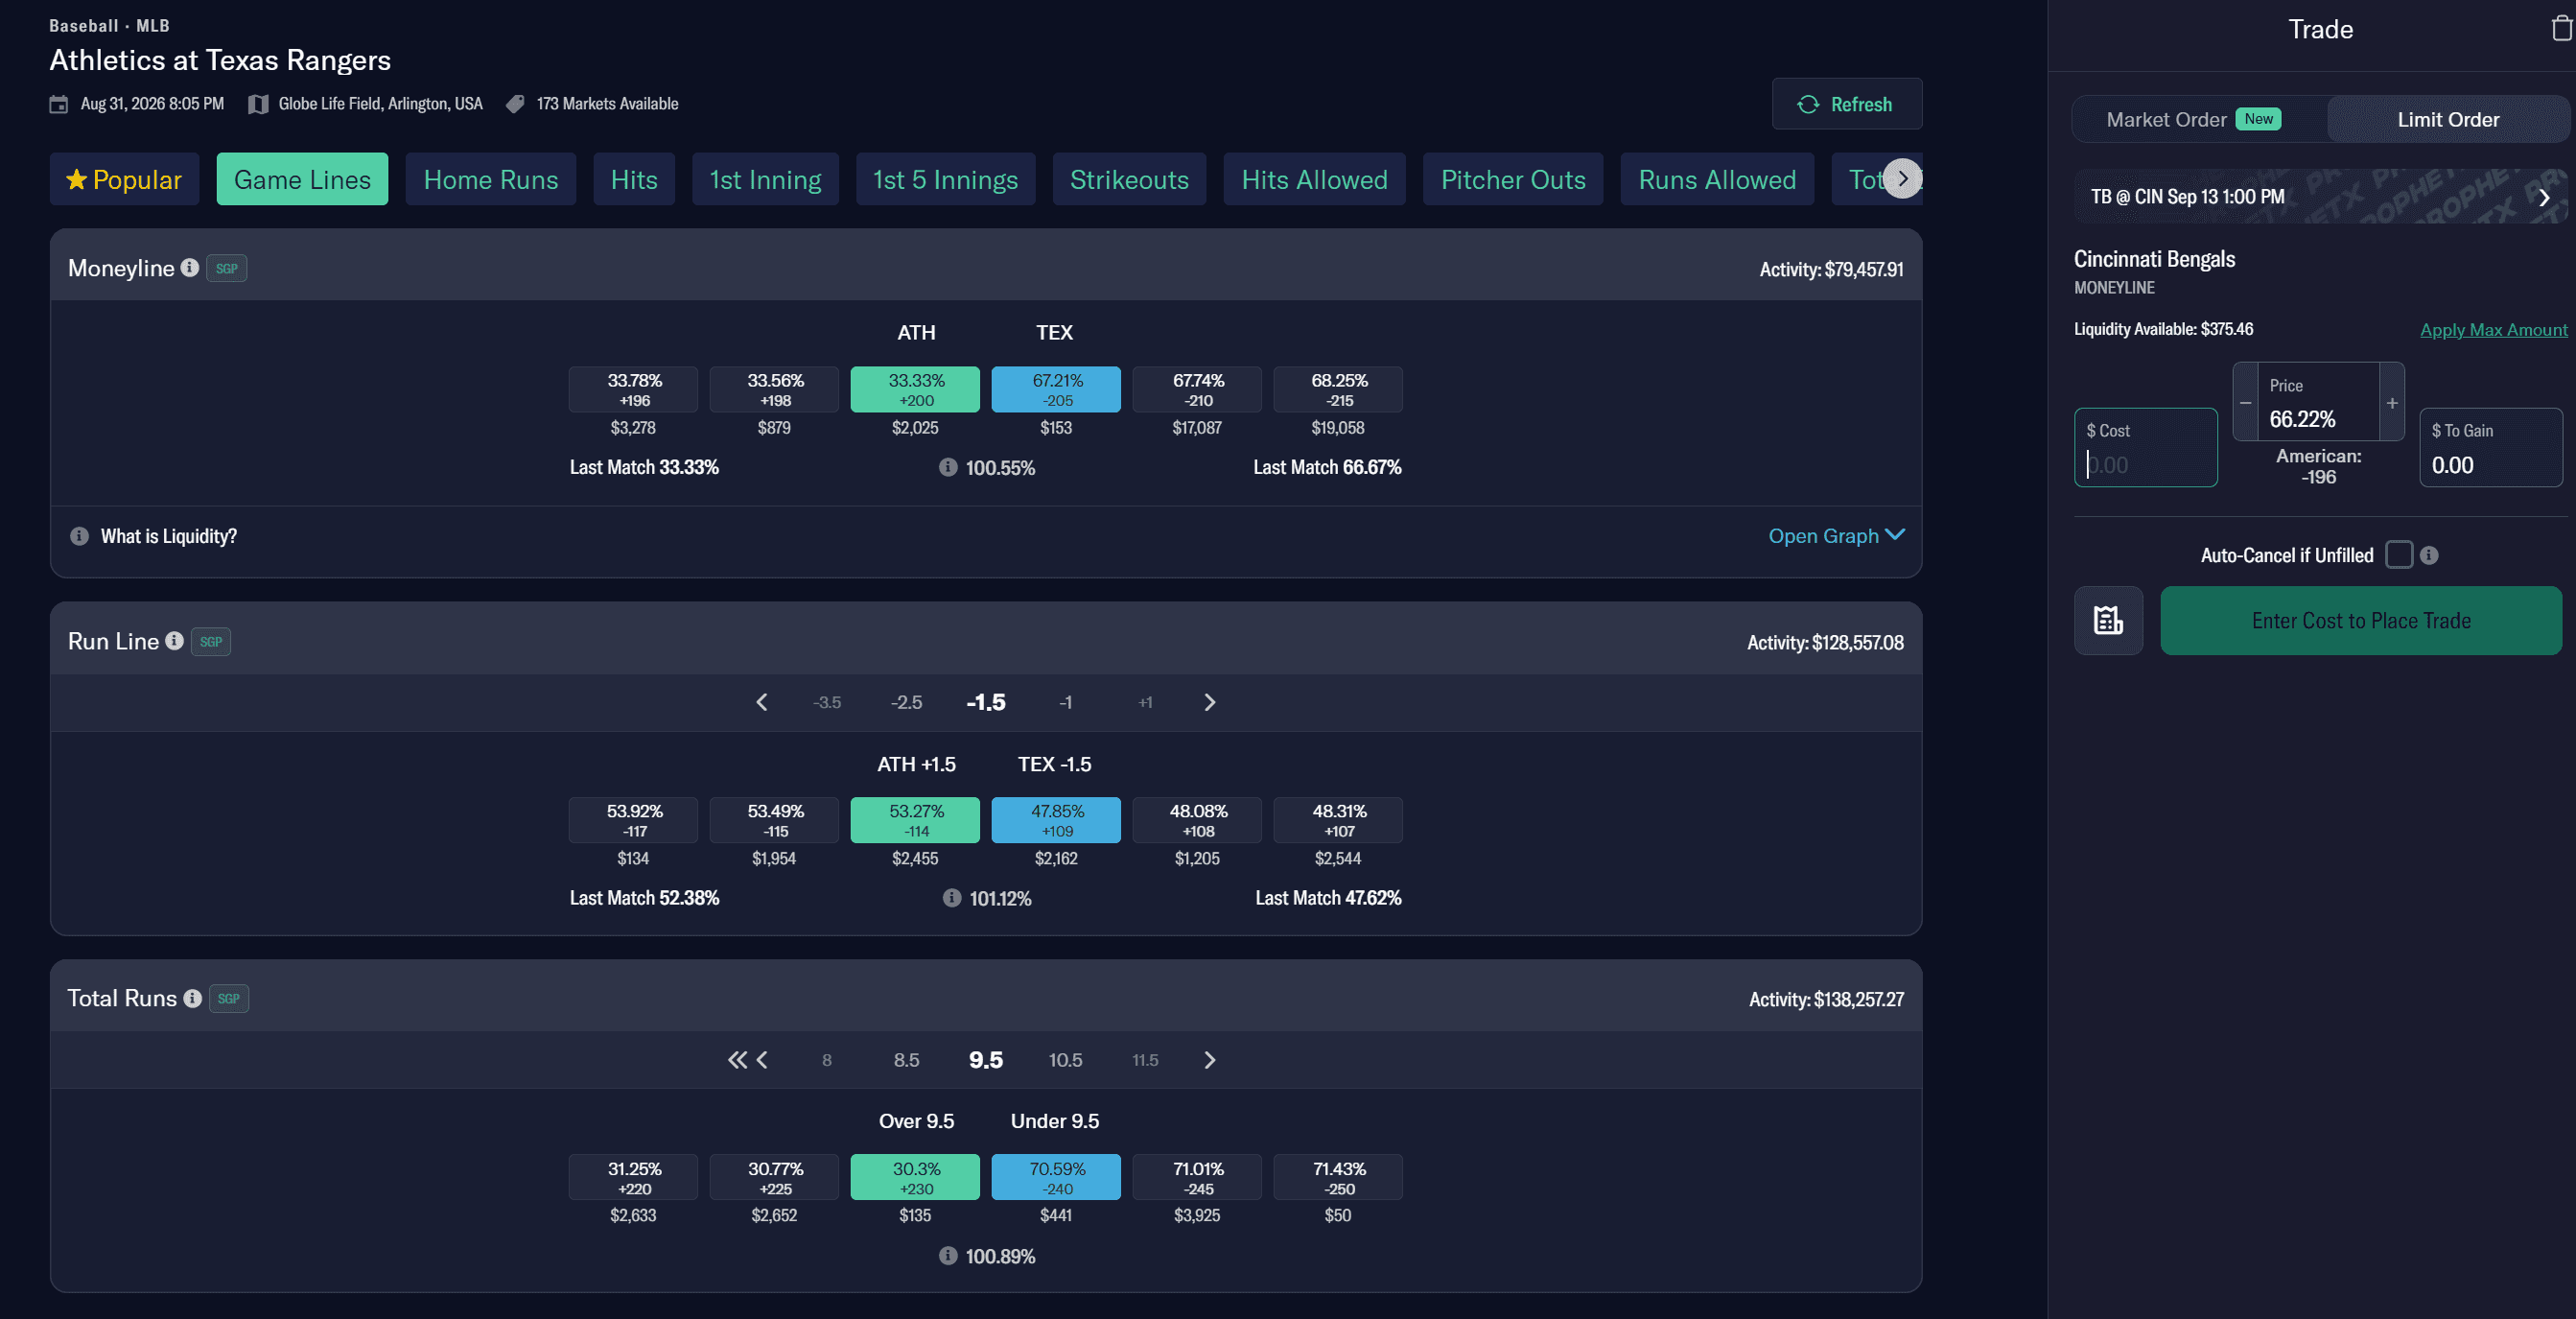Click the Total Runs SGP badge
The height and width of the screenshot is (1319, 2576).
point(229,998)
